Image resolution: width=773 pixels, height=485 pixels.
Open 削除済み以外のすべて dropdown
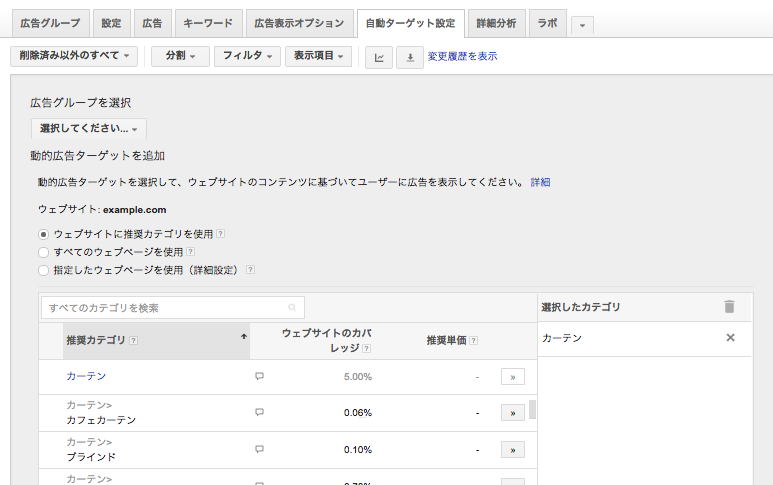(x=74, y=56)
